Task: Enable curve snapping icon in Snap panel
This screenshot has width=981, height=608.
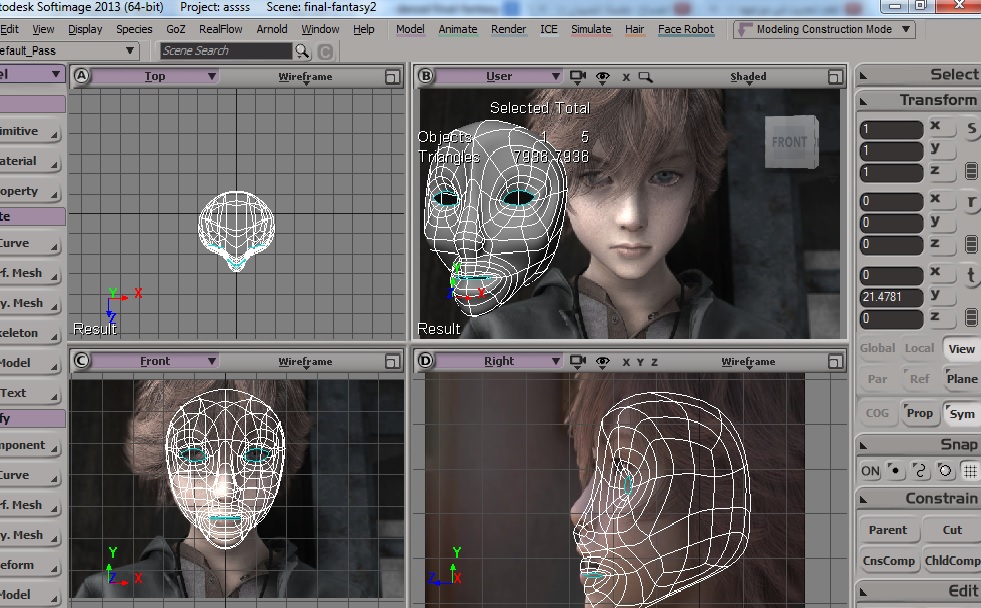Action: tap(920, 470)
